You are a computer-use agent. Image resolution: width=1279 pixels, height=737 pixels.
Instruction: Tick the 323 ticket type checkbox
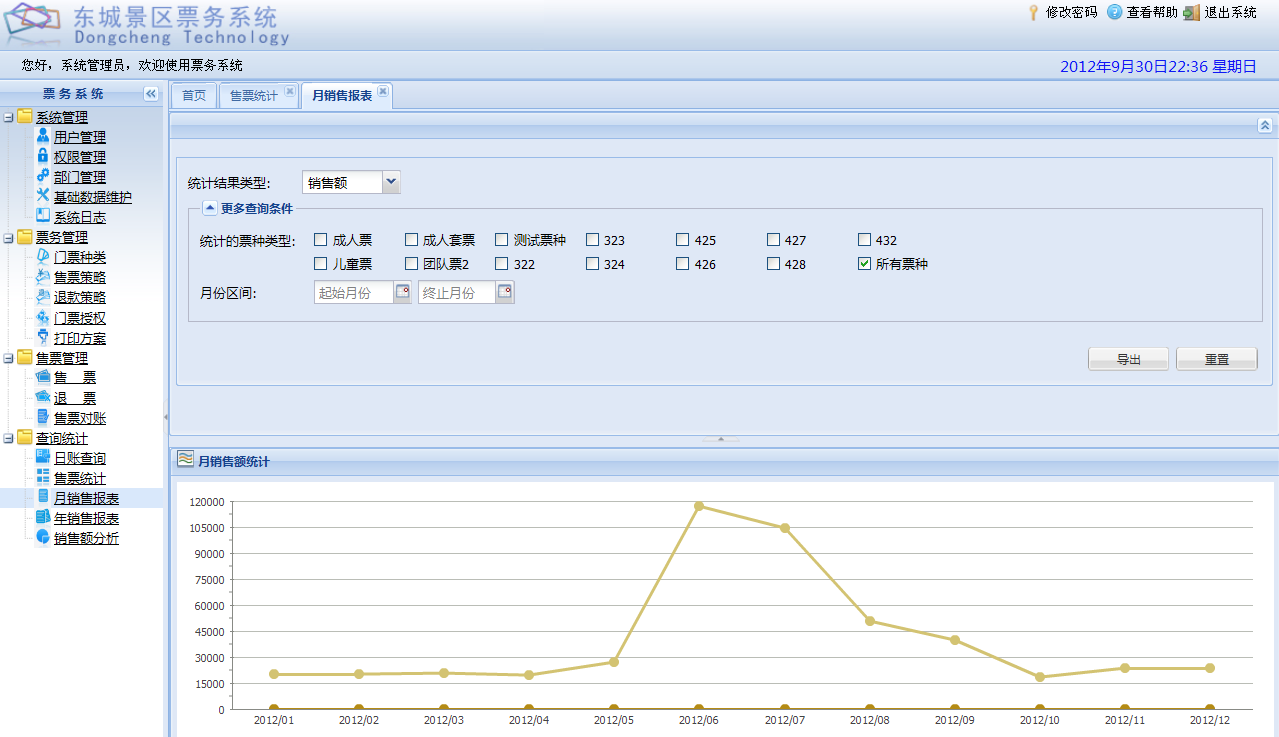593,240
